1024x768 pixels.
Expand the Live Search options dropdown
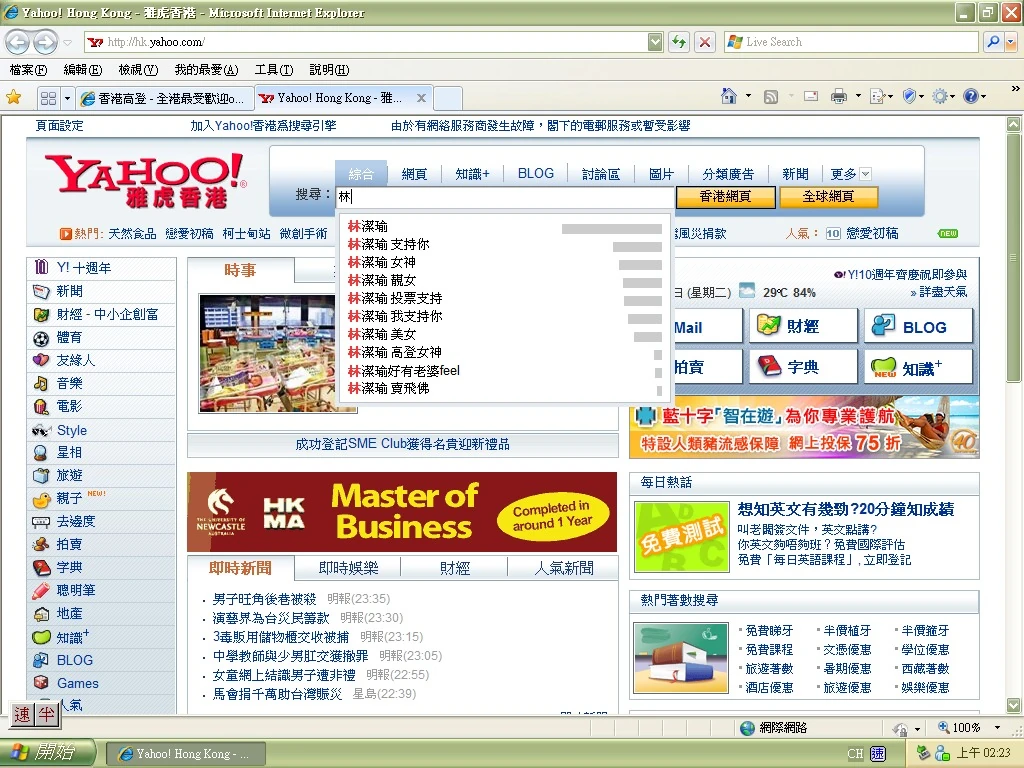tap(1010, 42)
